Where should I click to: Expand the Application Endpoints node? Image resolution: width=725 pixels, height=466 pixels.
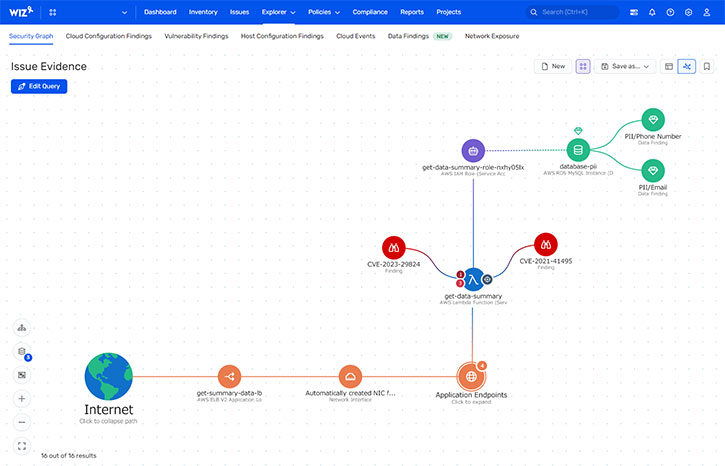[x=471, y=376]
